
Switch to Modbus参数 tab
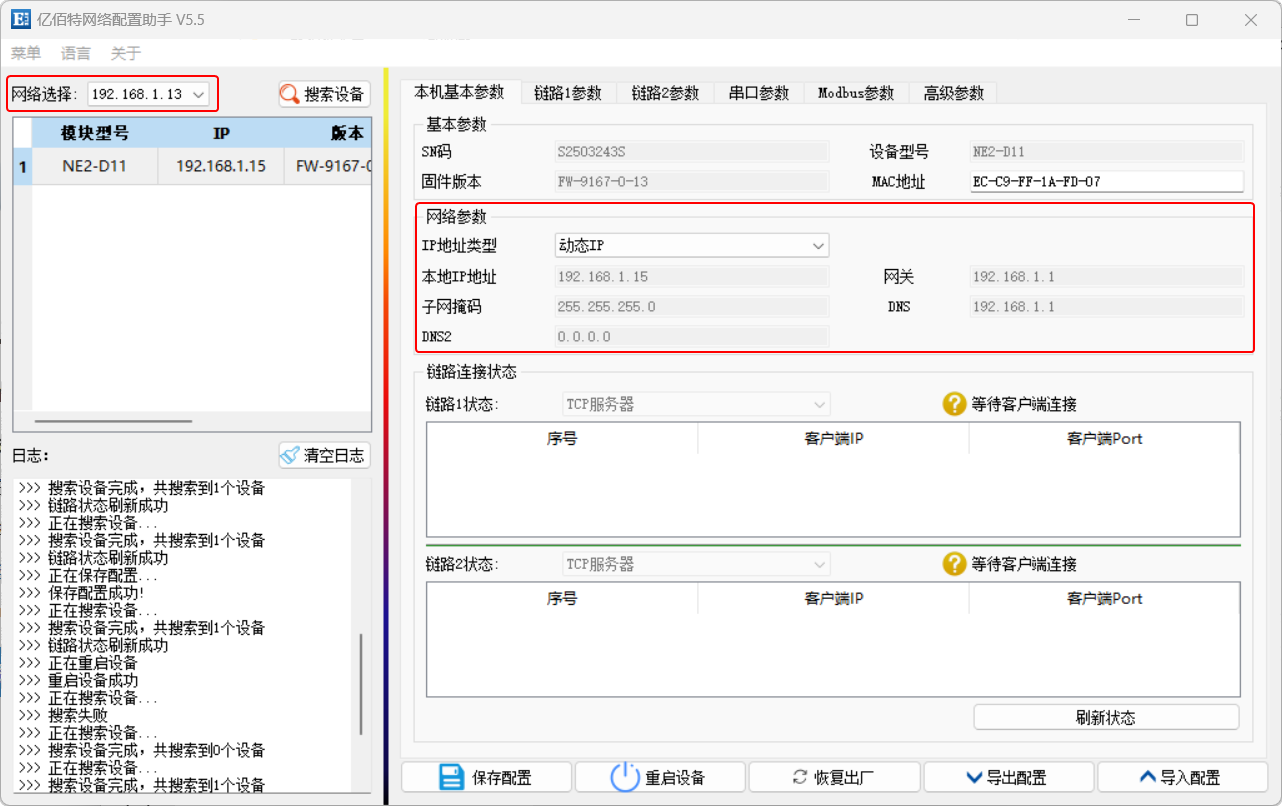[x=856, y=93]
